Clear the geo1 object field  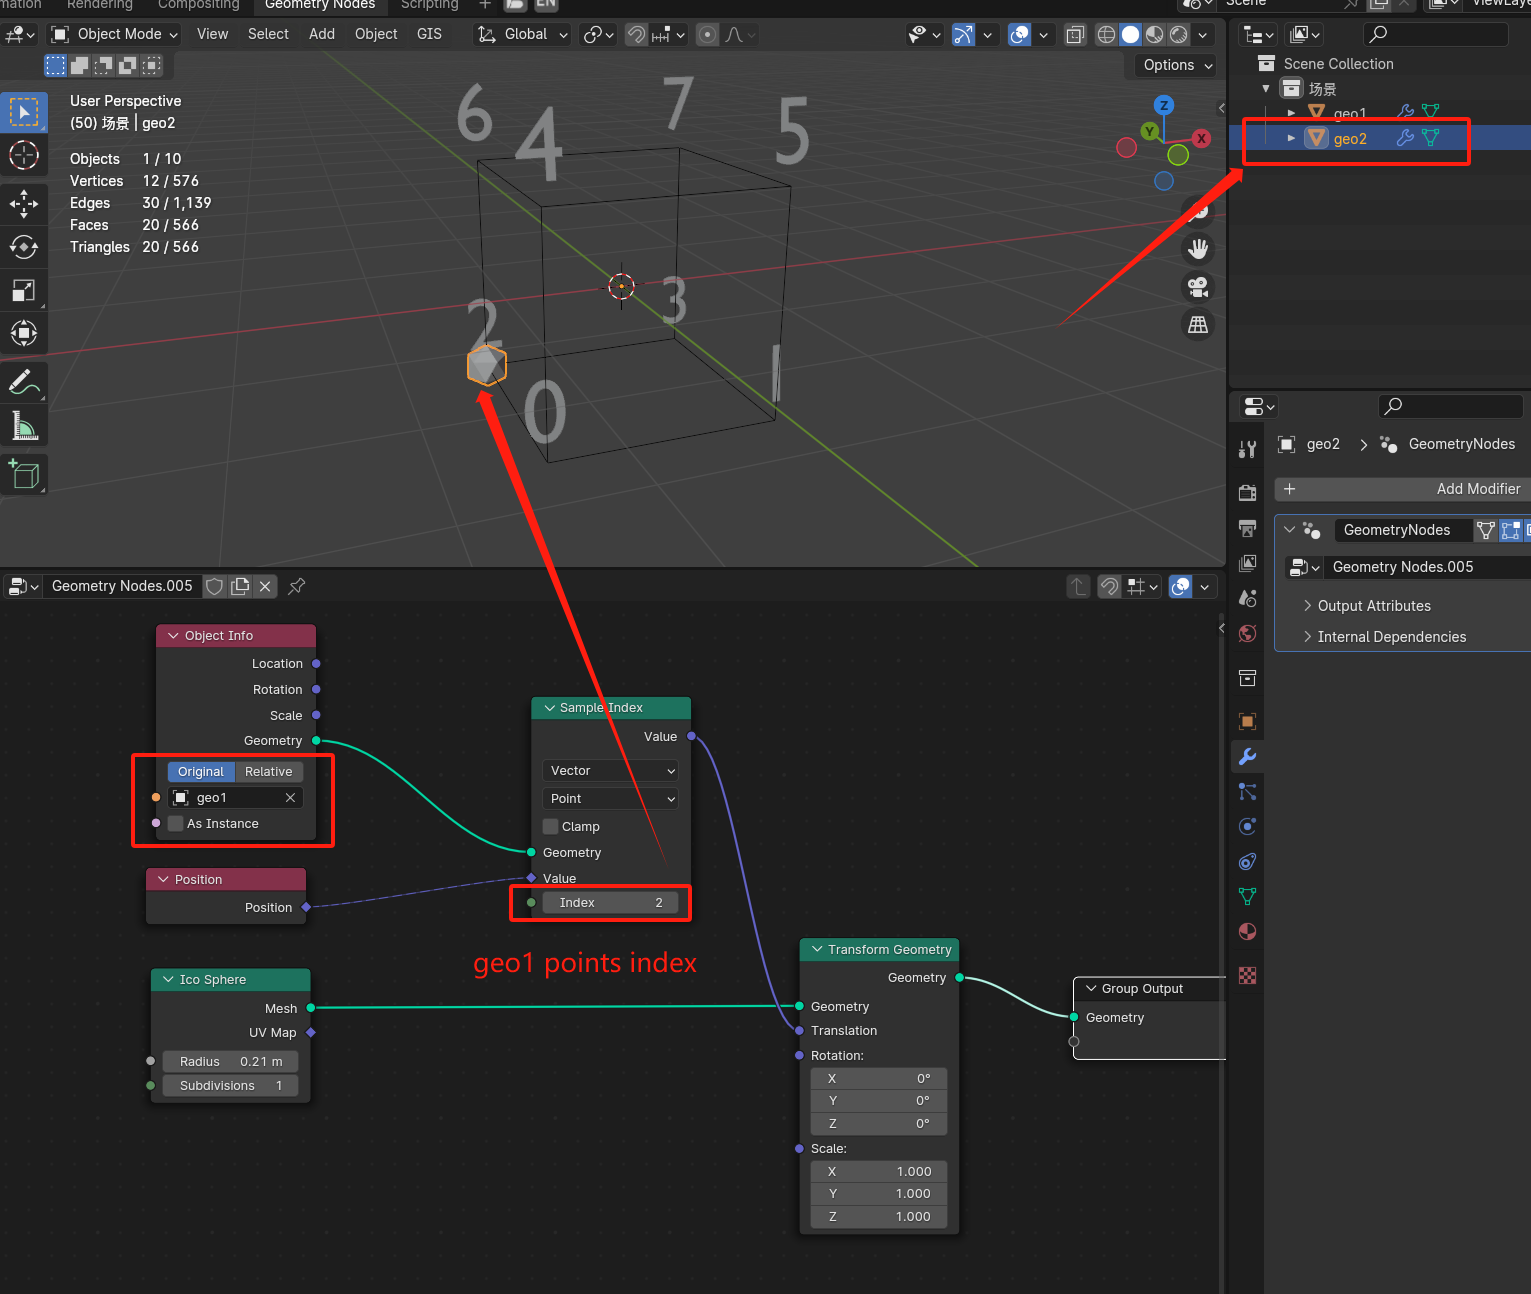tap(290, 798)
